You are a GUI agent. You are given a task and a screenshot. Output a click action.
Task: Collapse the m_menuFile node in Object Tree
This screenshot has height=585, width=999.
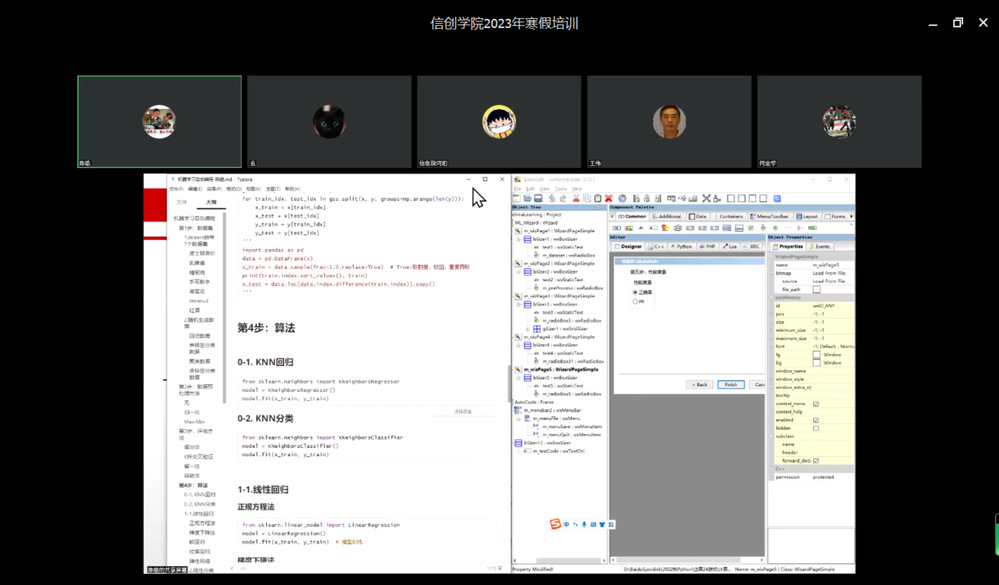519,419
